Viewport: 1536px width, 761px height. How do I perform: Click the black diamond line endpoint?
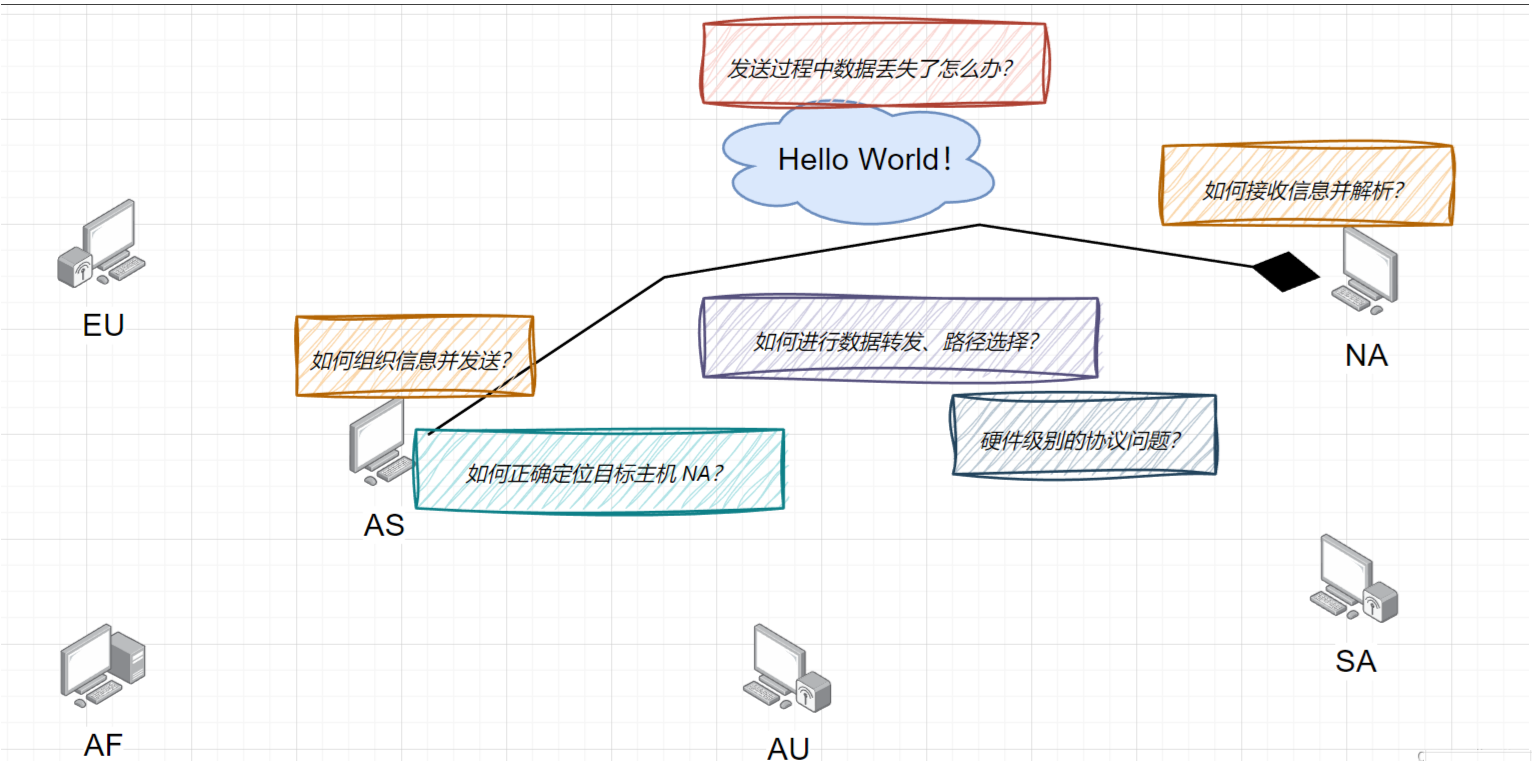[1287, 272]
